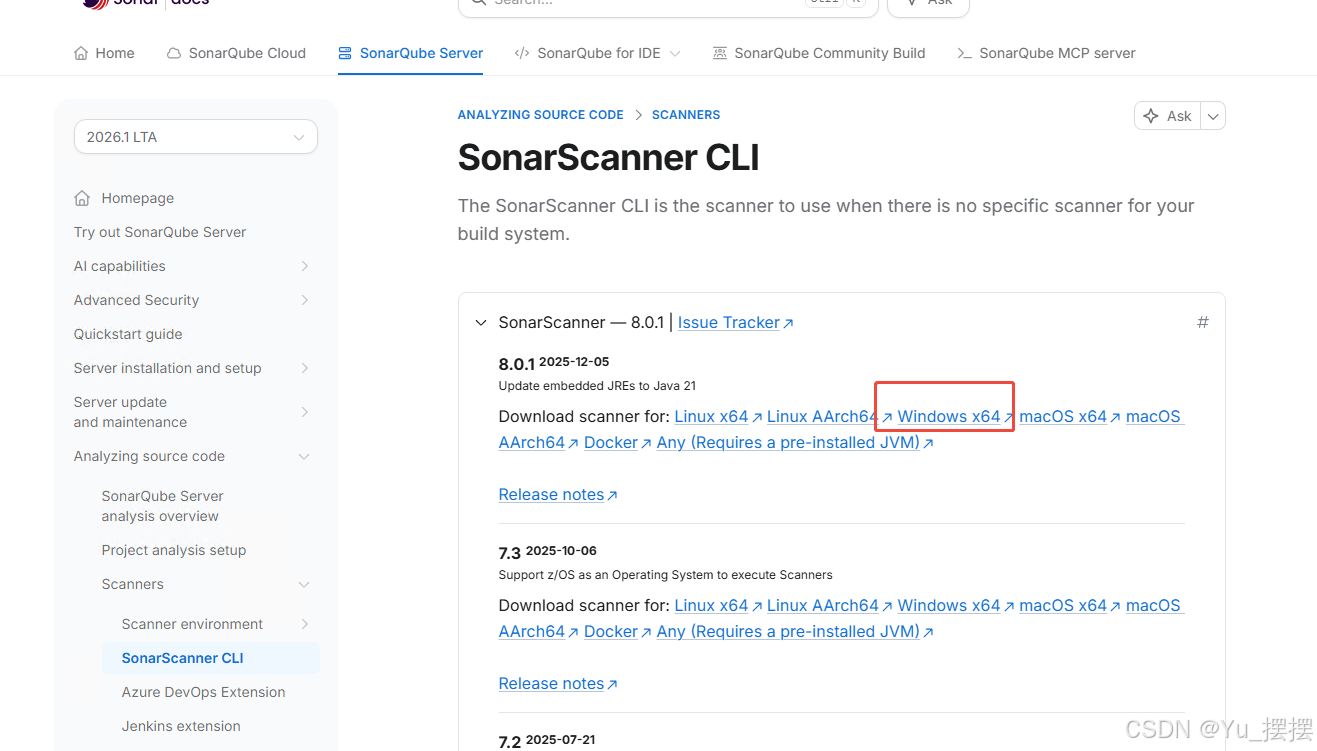Screen dimensions: 1317x751
Task: Copy section anchor hash icon
Action: [x=1203, y=322]
